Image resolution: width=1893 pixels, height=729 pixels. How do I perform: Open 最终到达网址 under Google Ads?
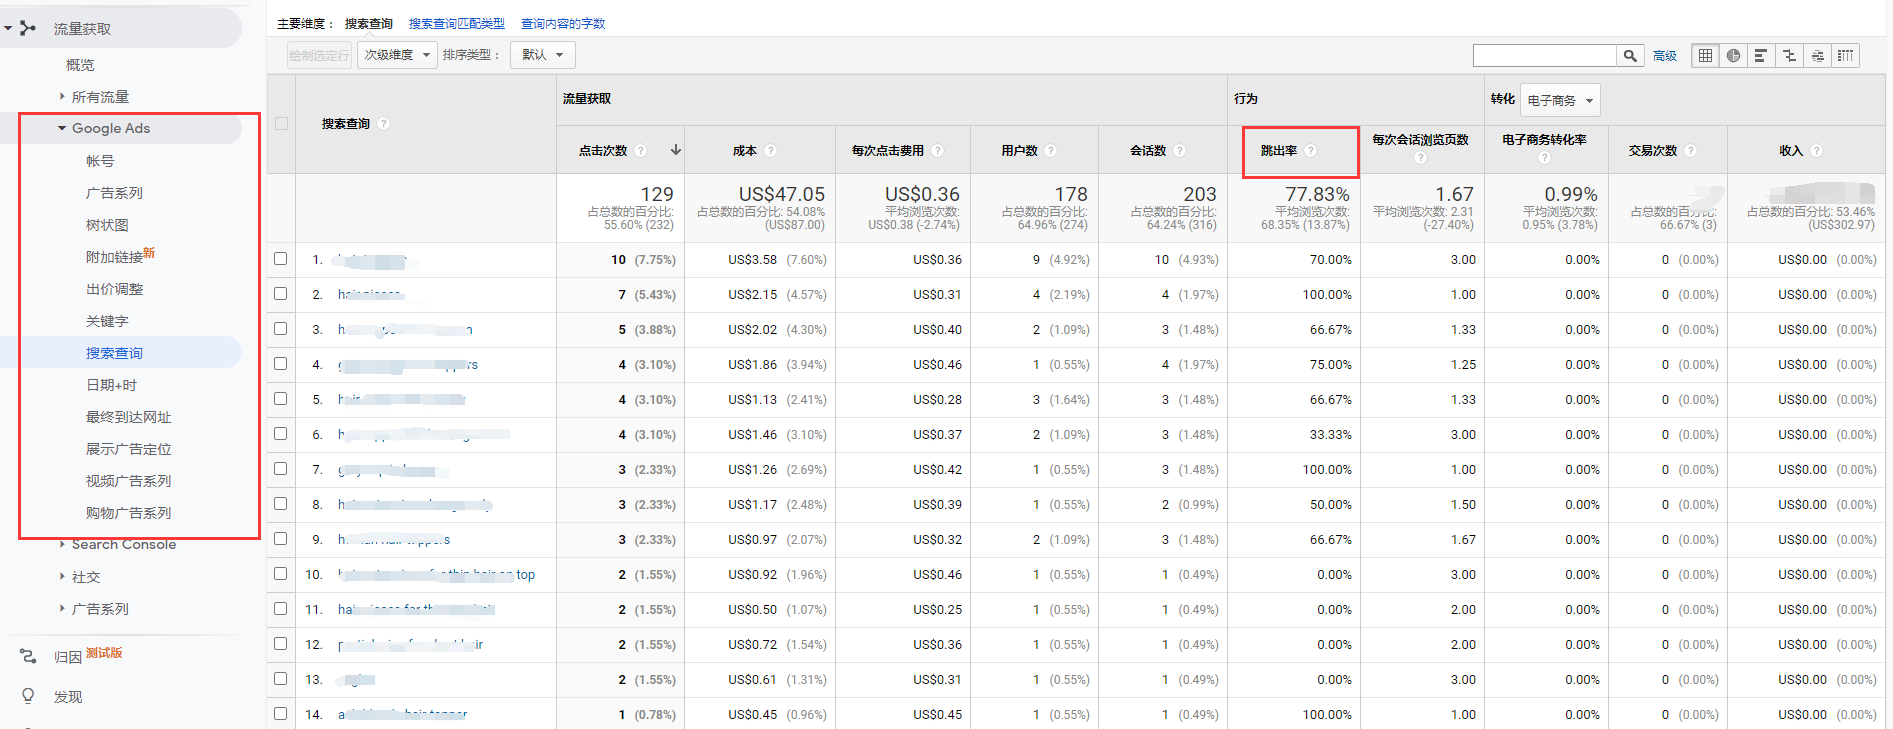(129, 417)
